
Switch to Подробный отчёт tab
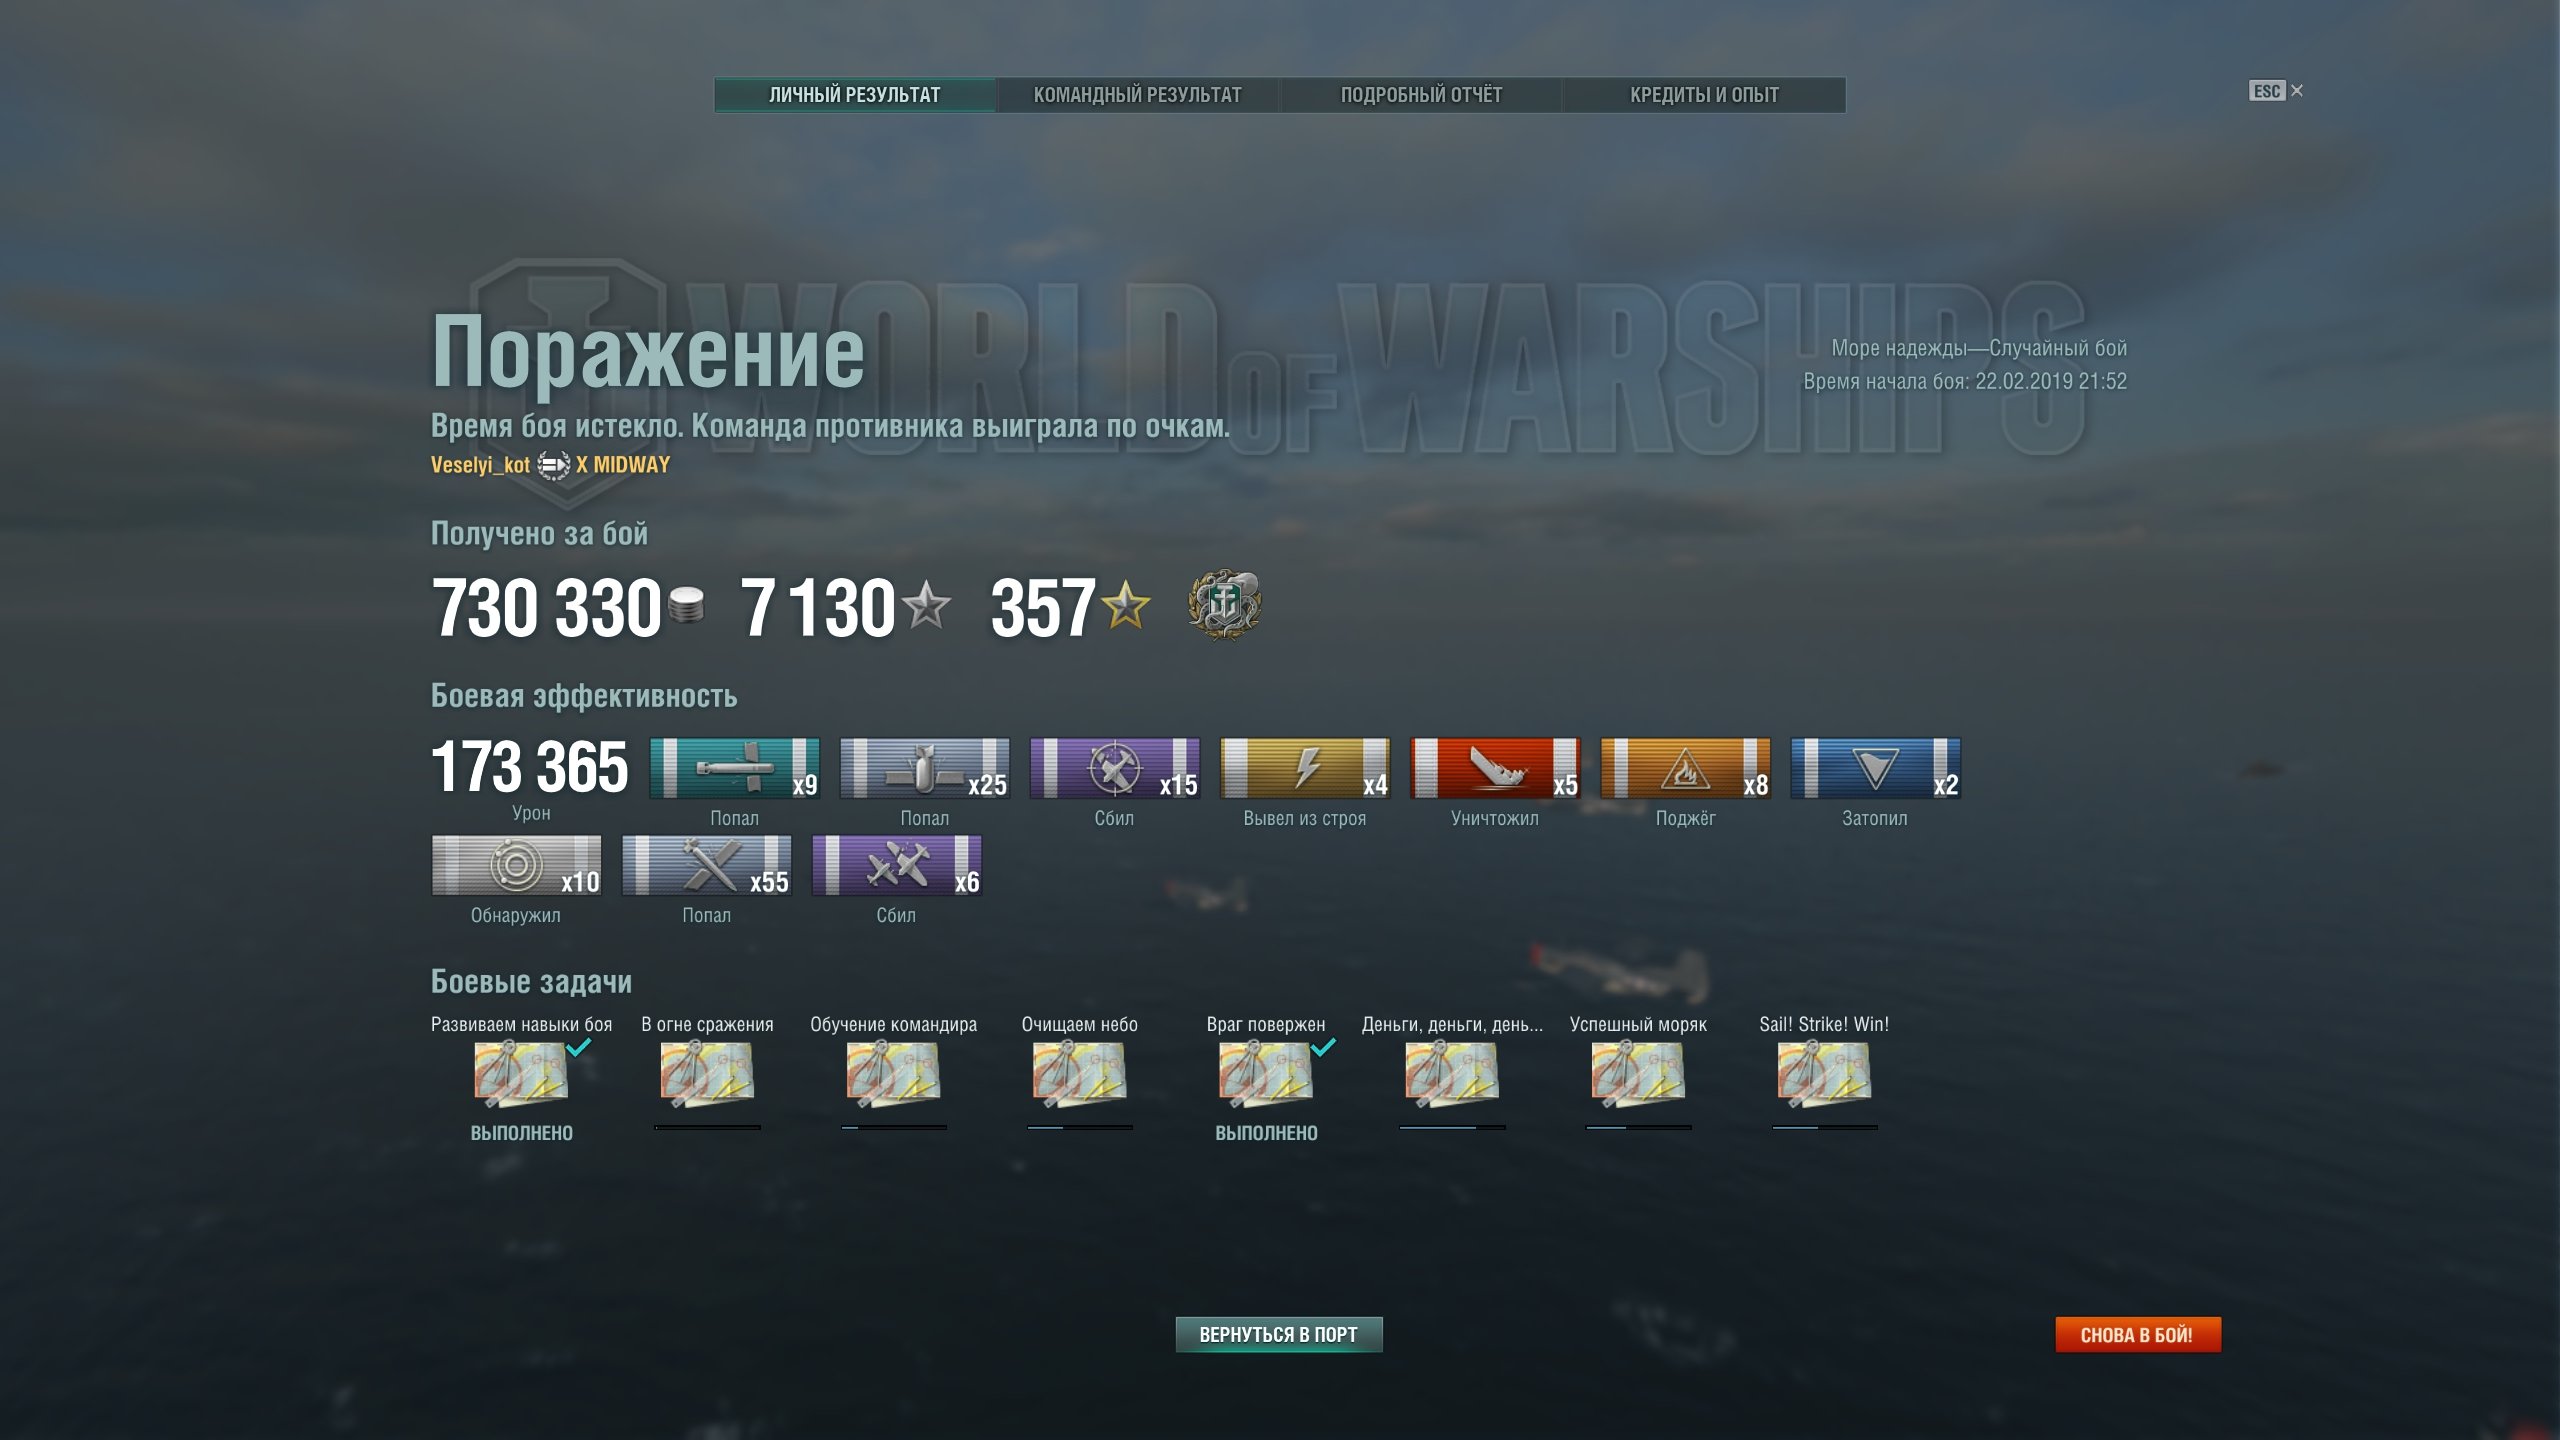[1421, 95]
